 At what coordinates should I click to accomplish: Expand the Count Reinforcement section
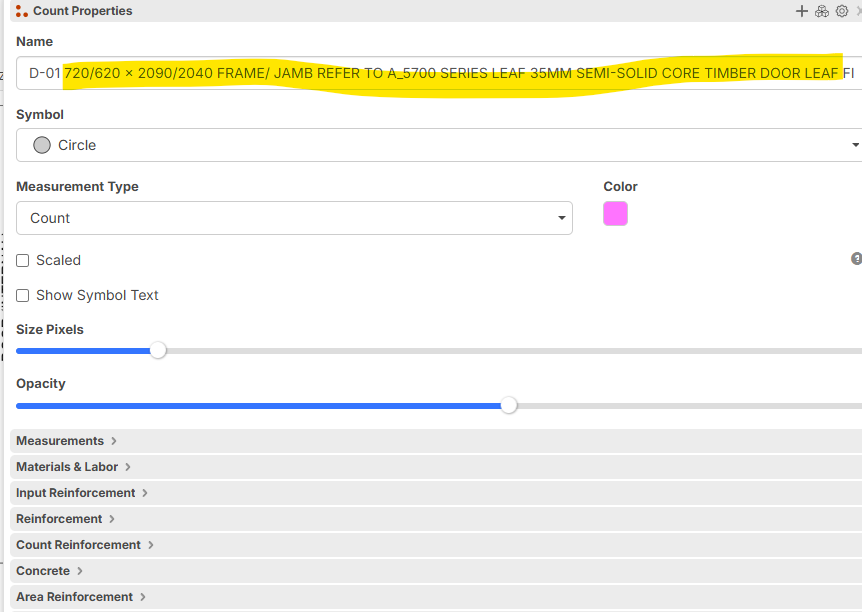436,545
